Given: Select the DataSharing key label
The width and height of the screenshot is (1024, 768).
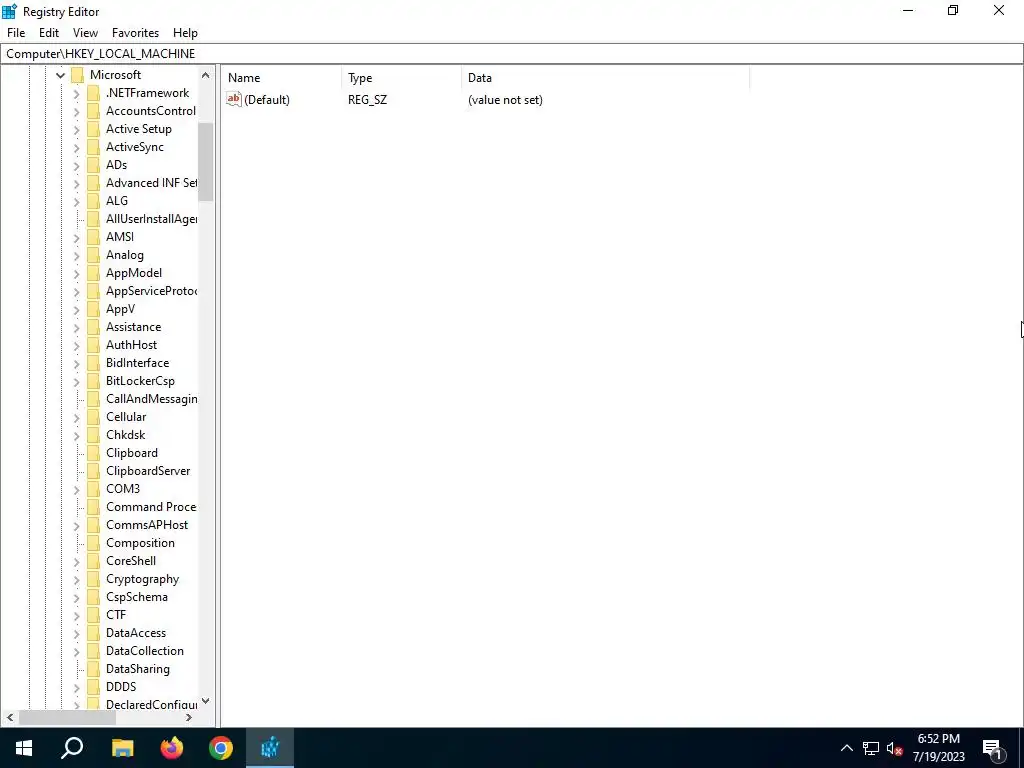Looking at the screenshot, I should click(138, 669).
